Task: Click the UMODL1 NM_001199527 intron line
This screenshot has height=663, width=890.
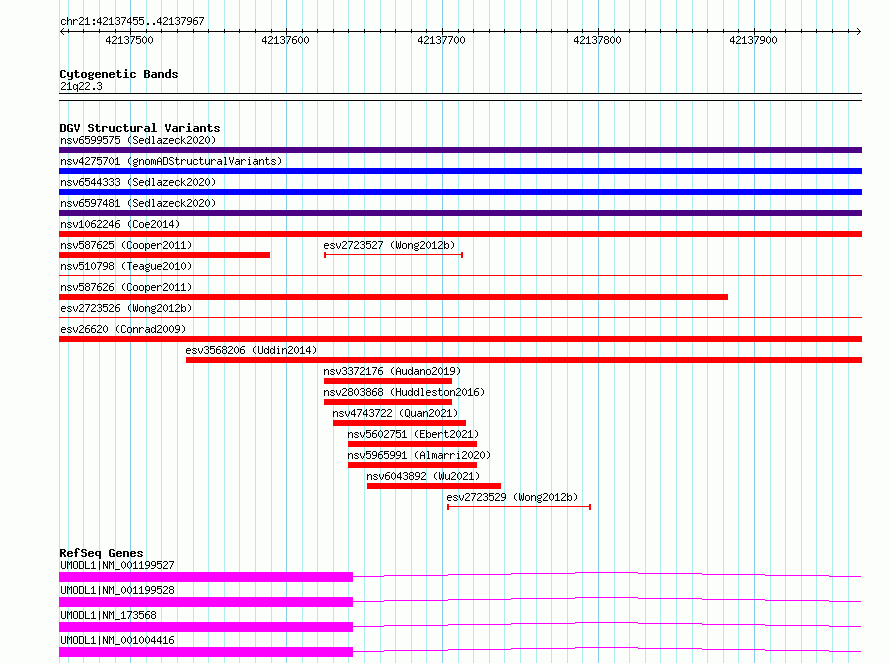Action: 607,574
